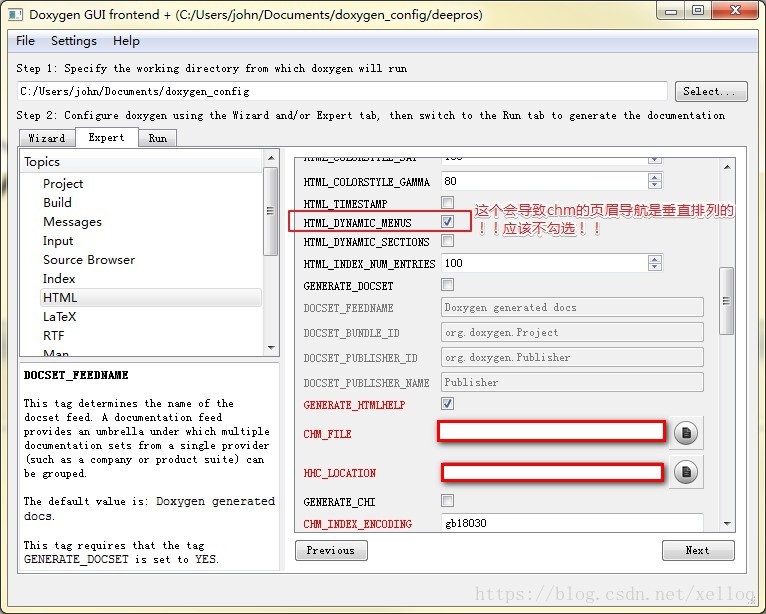Click the Previous button
Screen dimensions: 766x614
(x=331, y=550)
